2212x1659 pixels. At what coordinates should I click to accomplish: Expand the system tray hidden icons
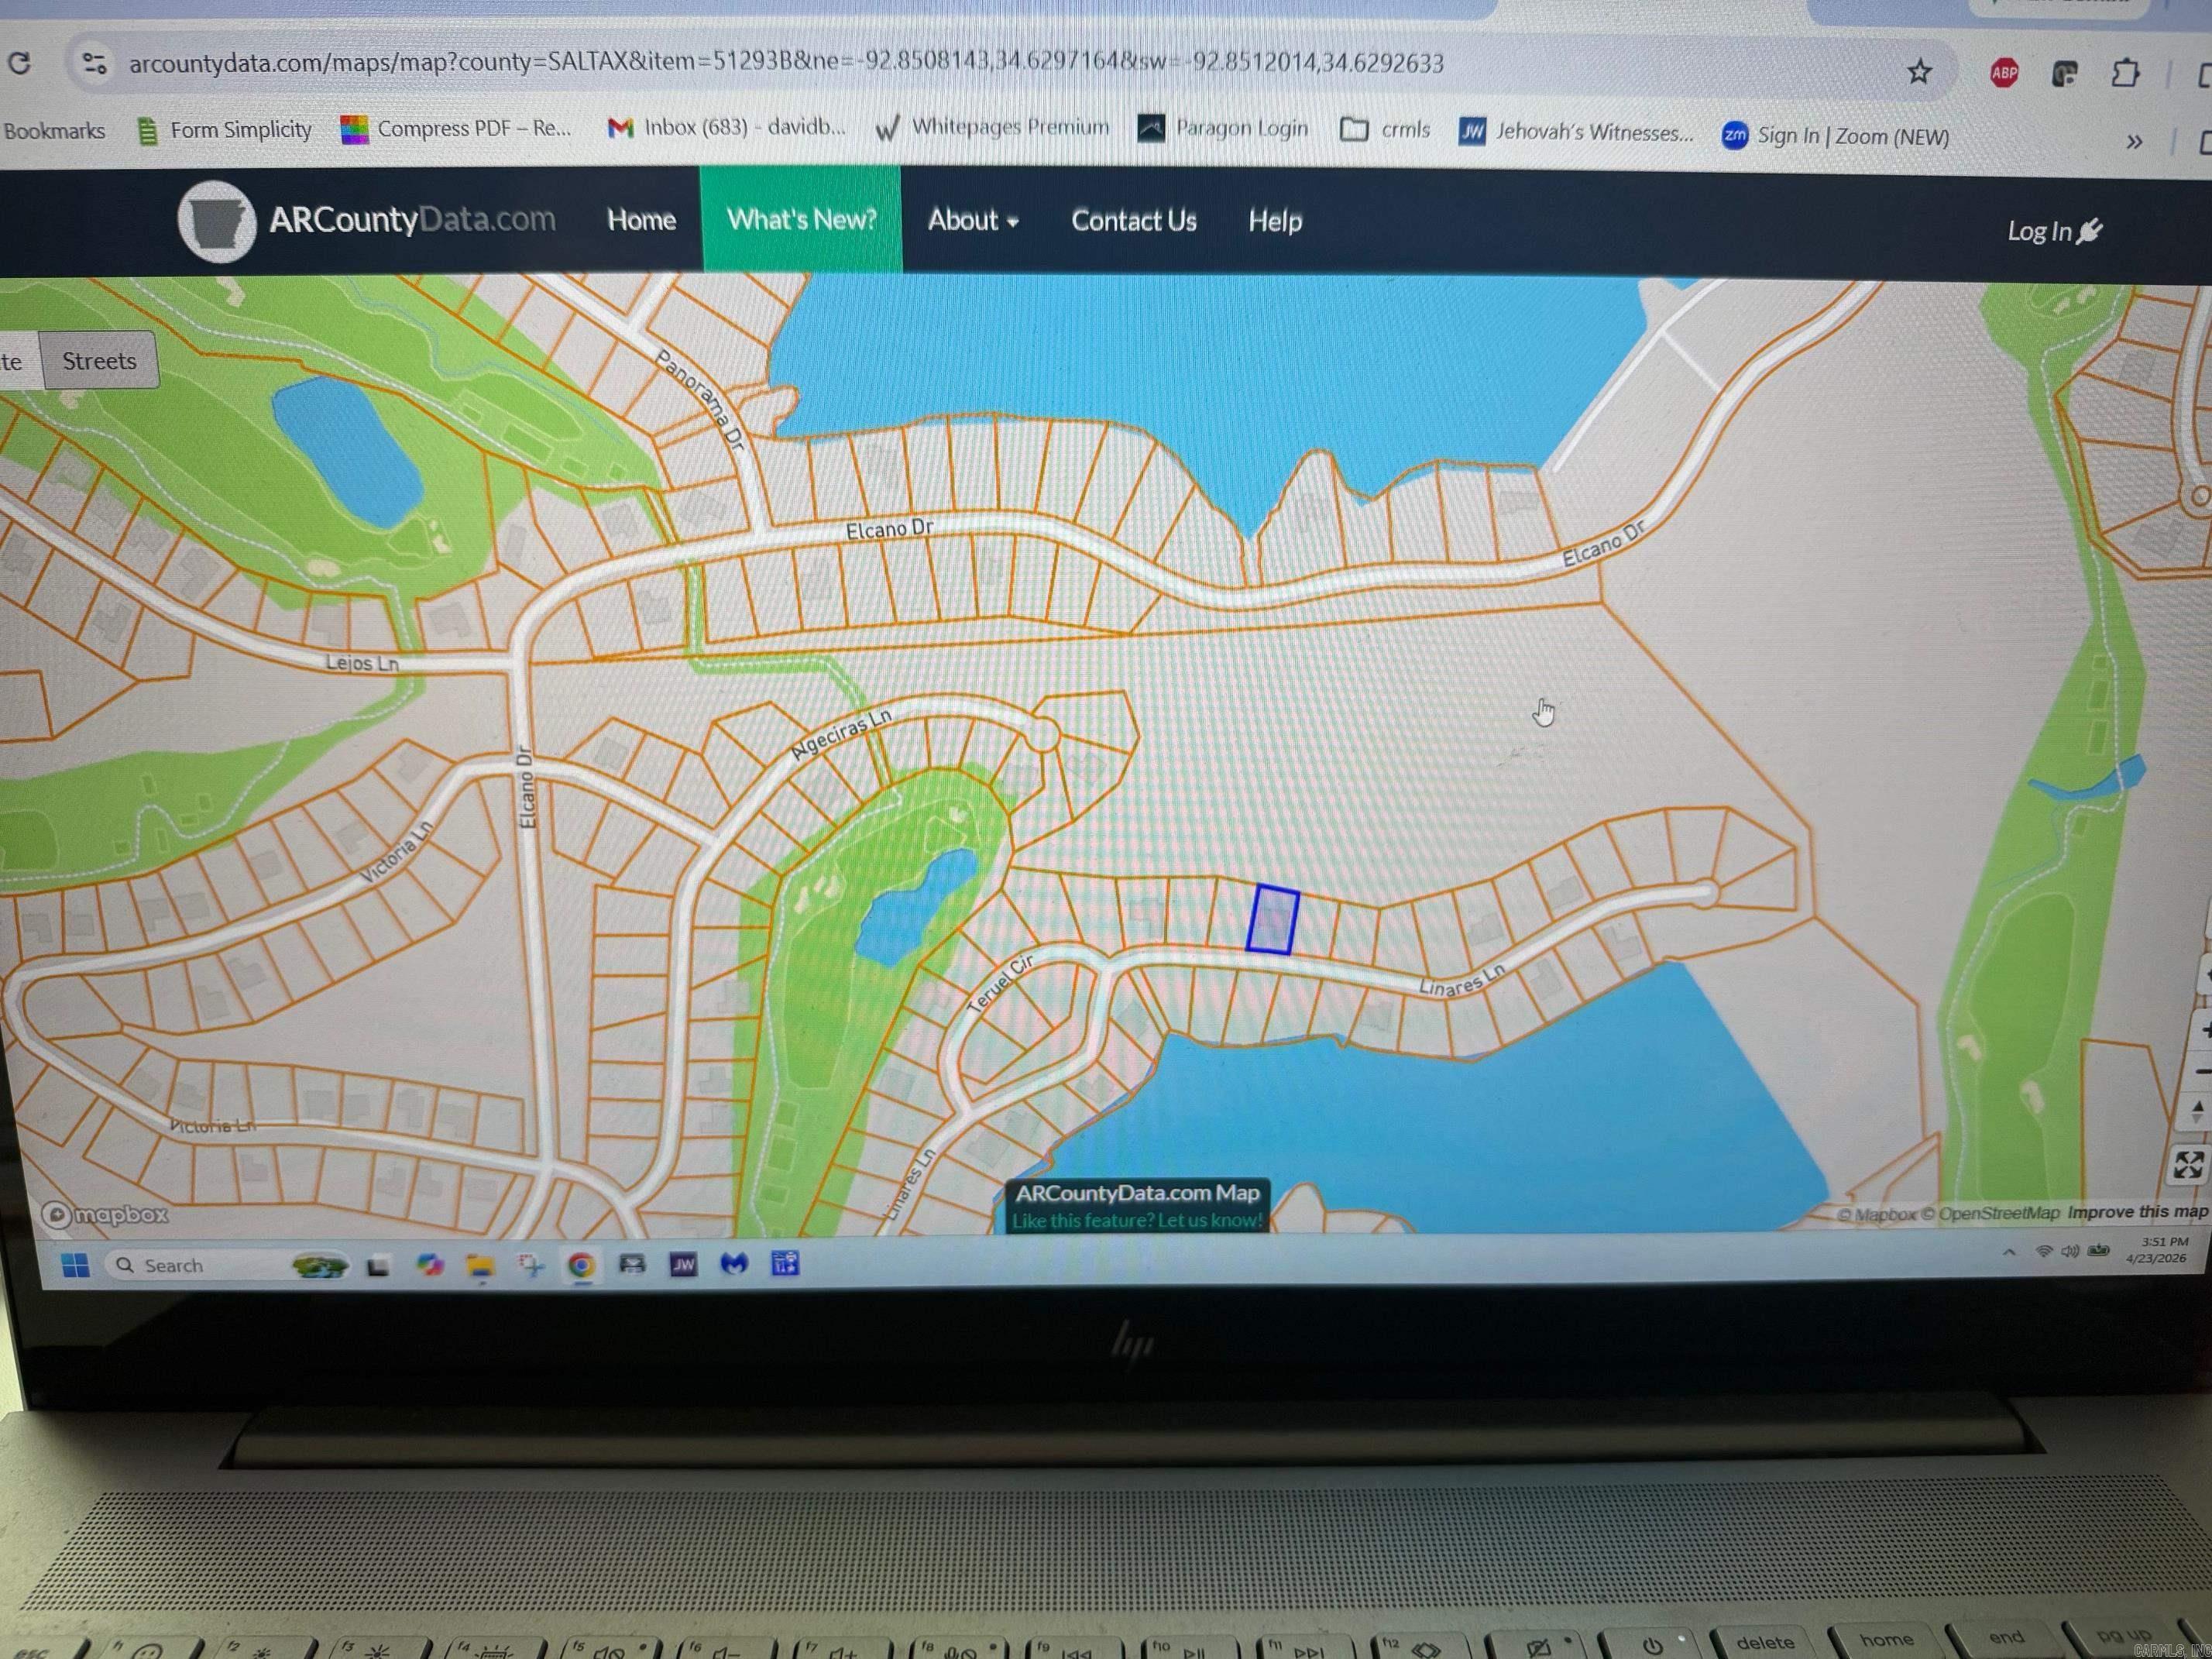(2008, 1252)
